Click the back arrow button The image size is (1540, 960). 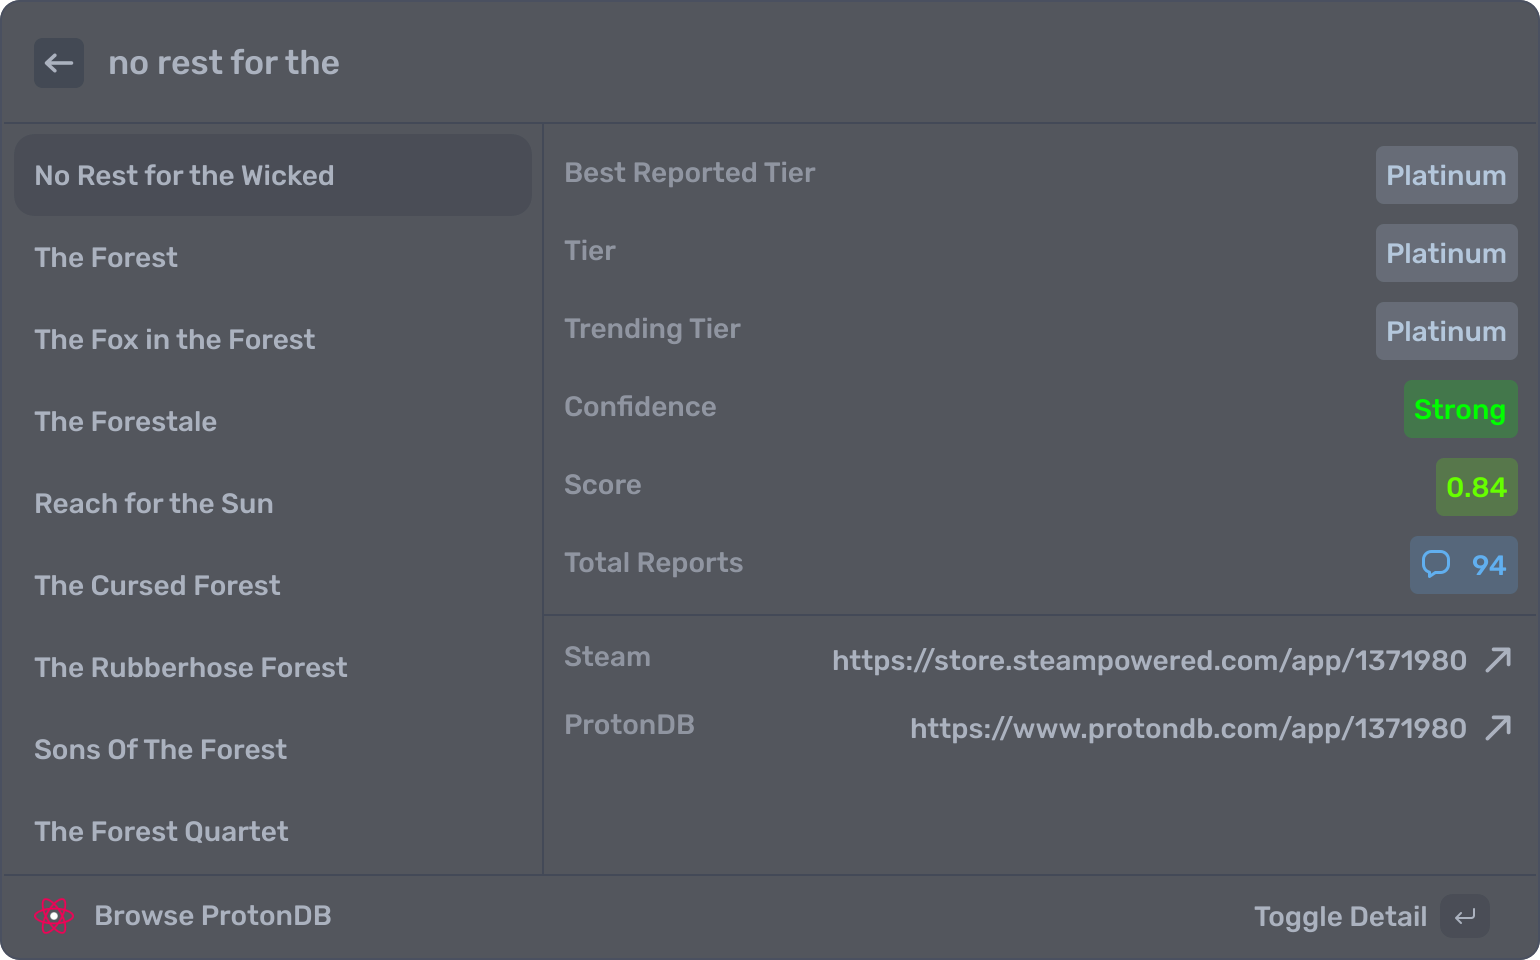59,63
